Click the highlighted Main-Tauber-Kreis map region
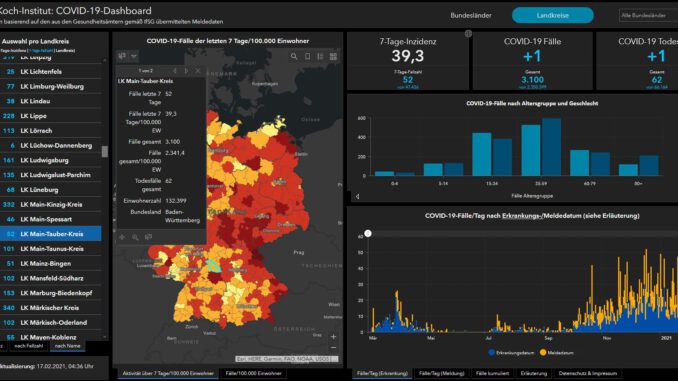This screenshot has width=678, height=381. pos(214,266)
